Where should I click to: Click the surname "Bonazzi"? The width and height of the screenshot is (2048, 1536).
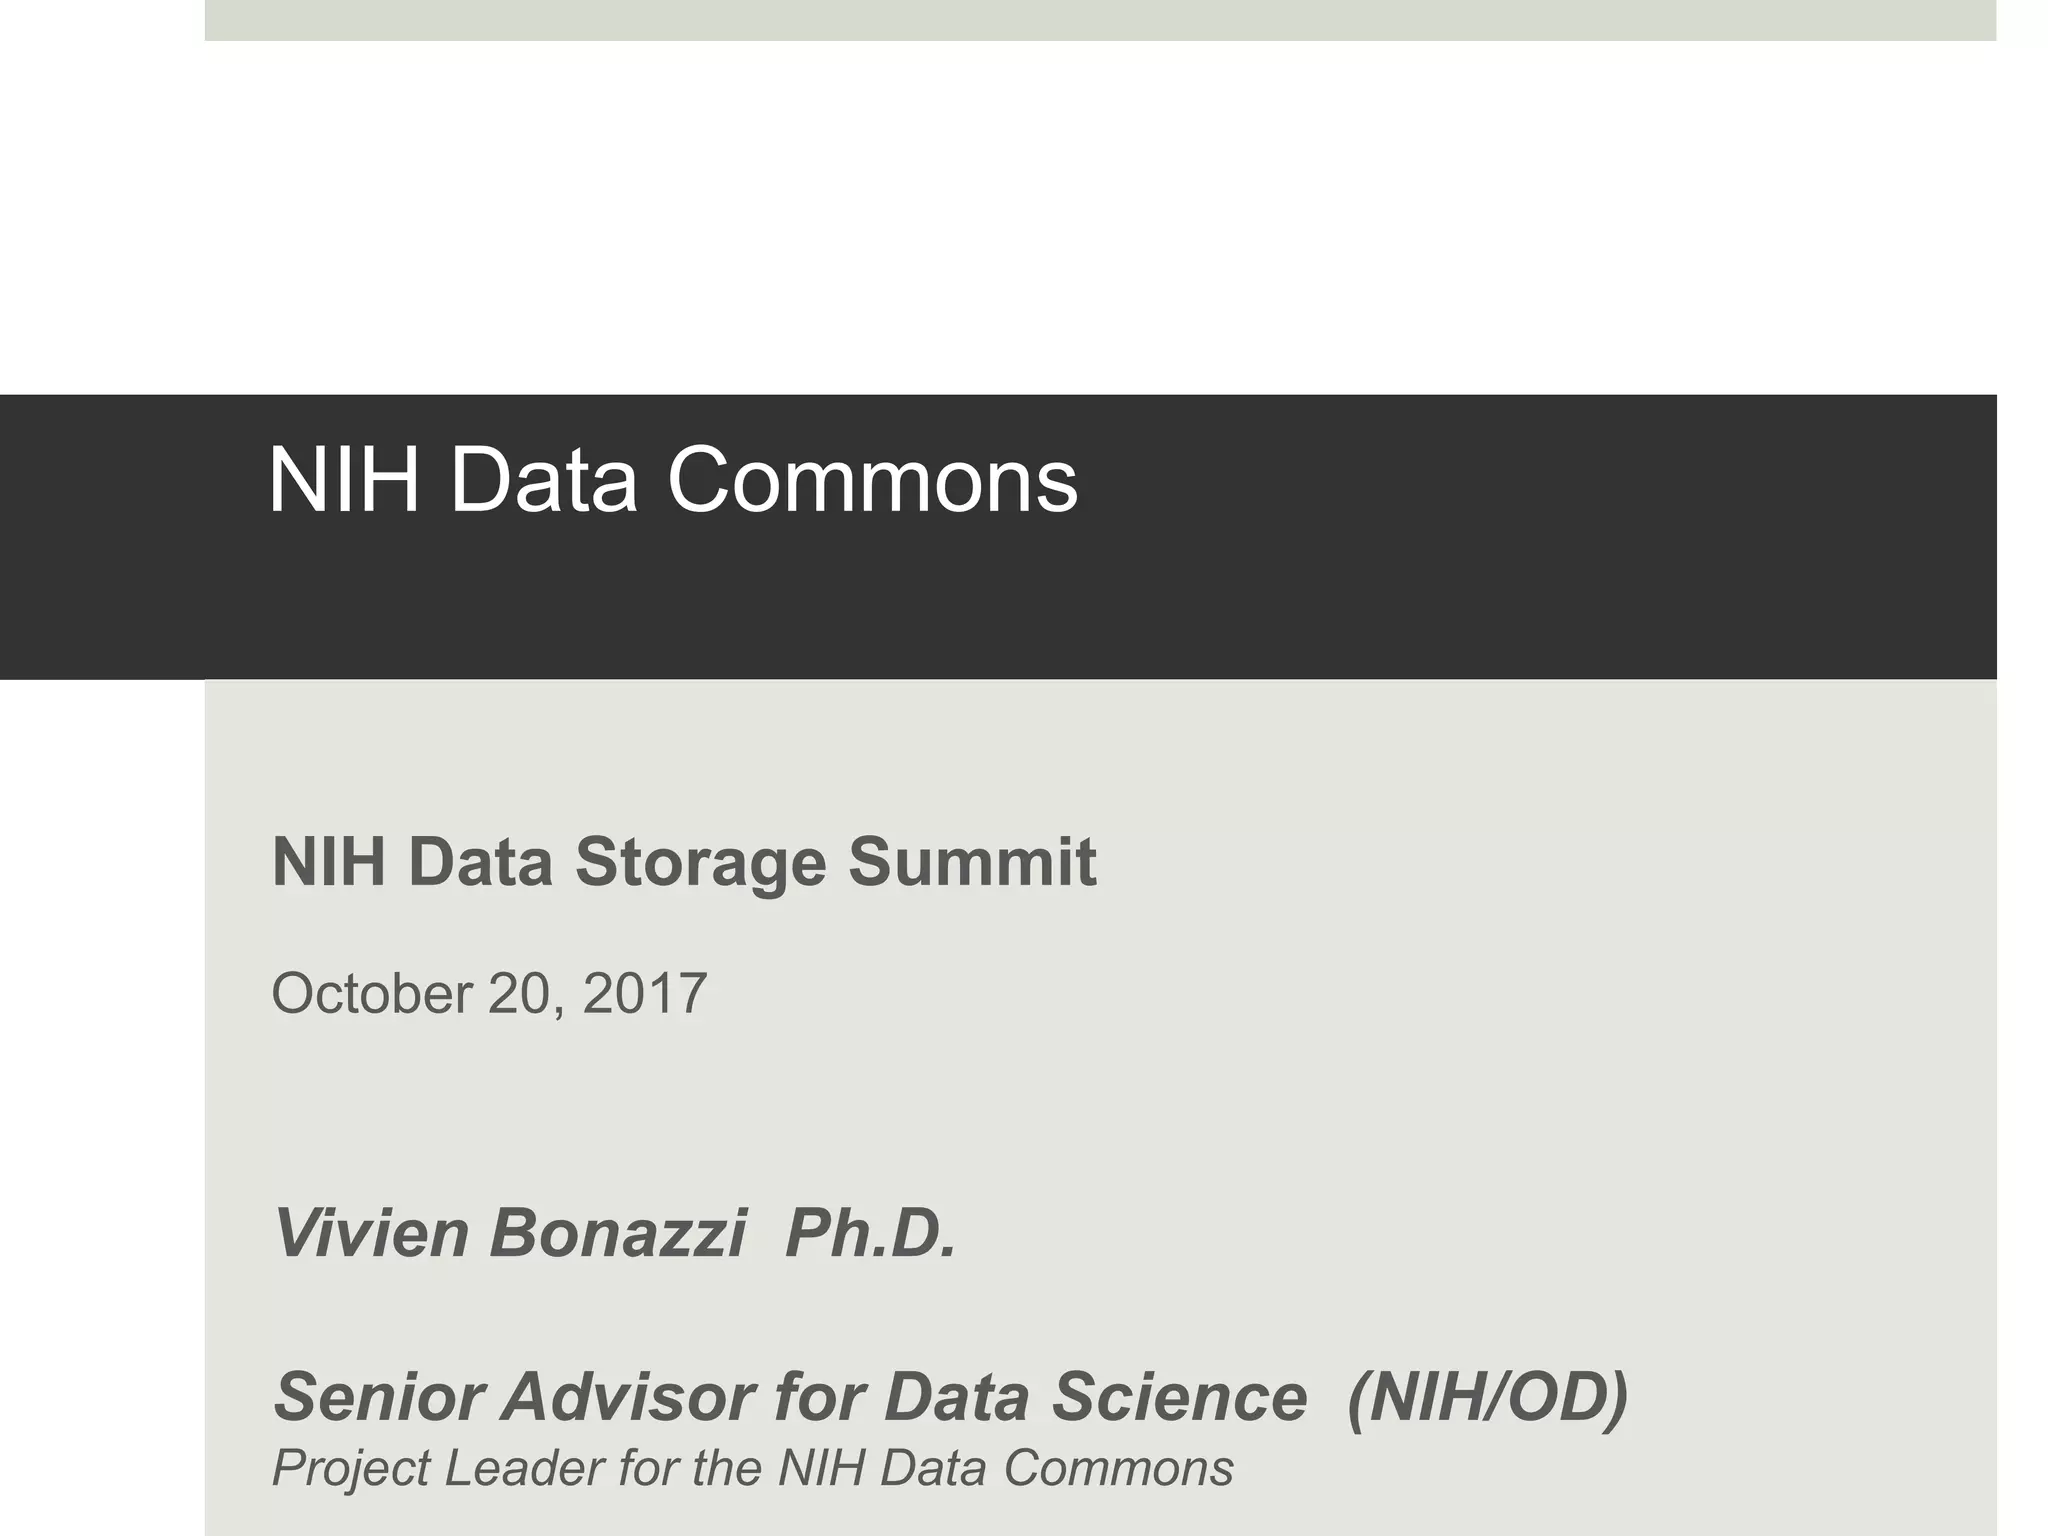pos(618,1233)
